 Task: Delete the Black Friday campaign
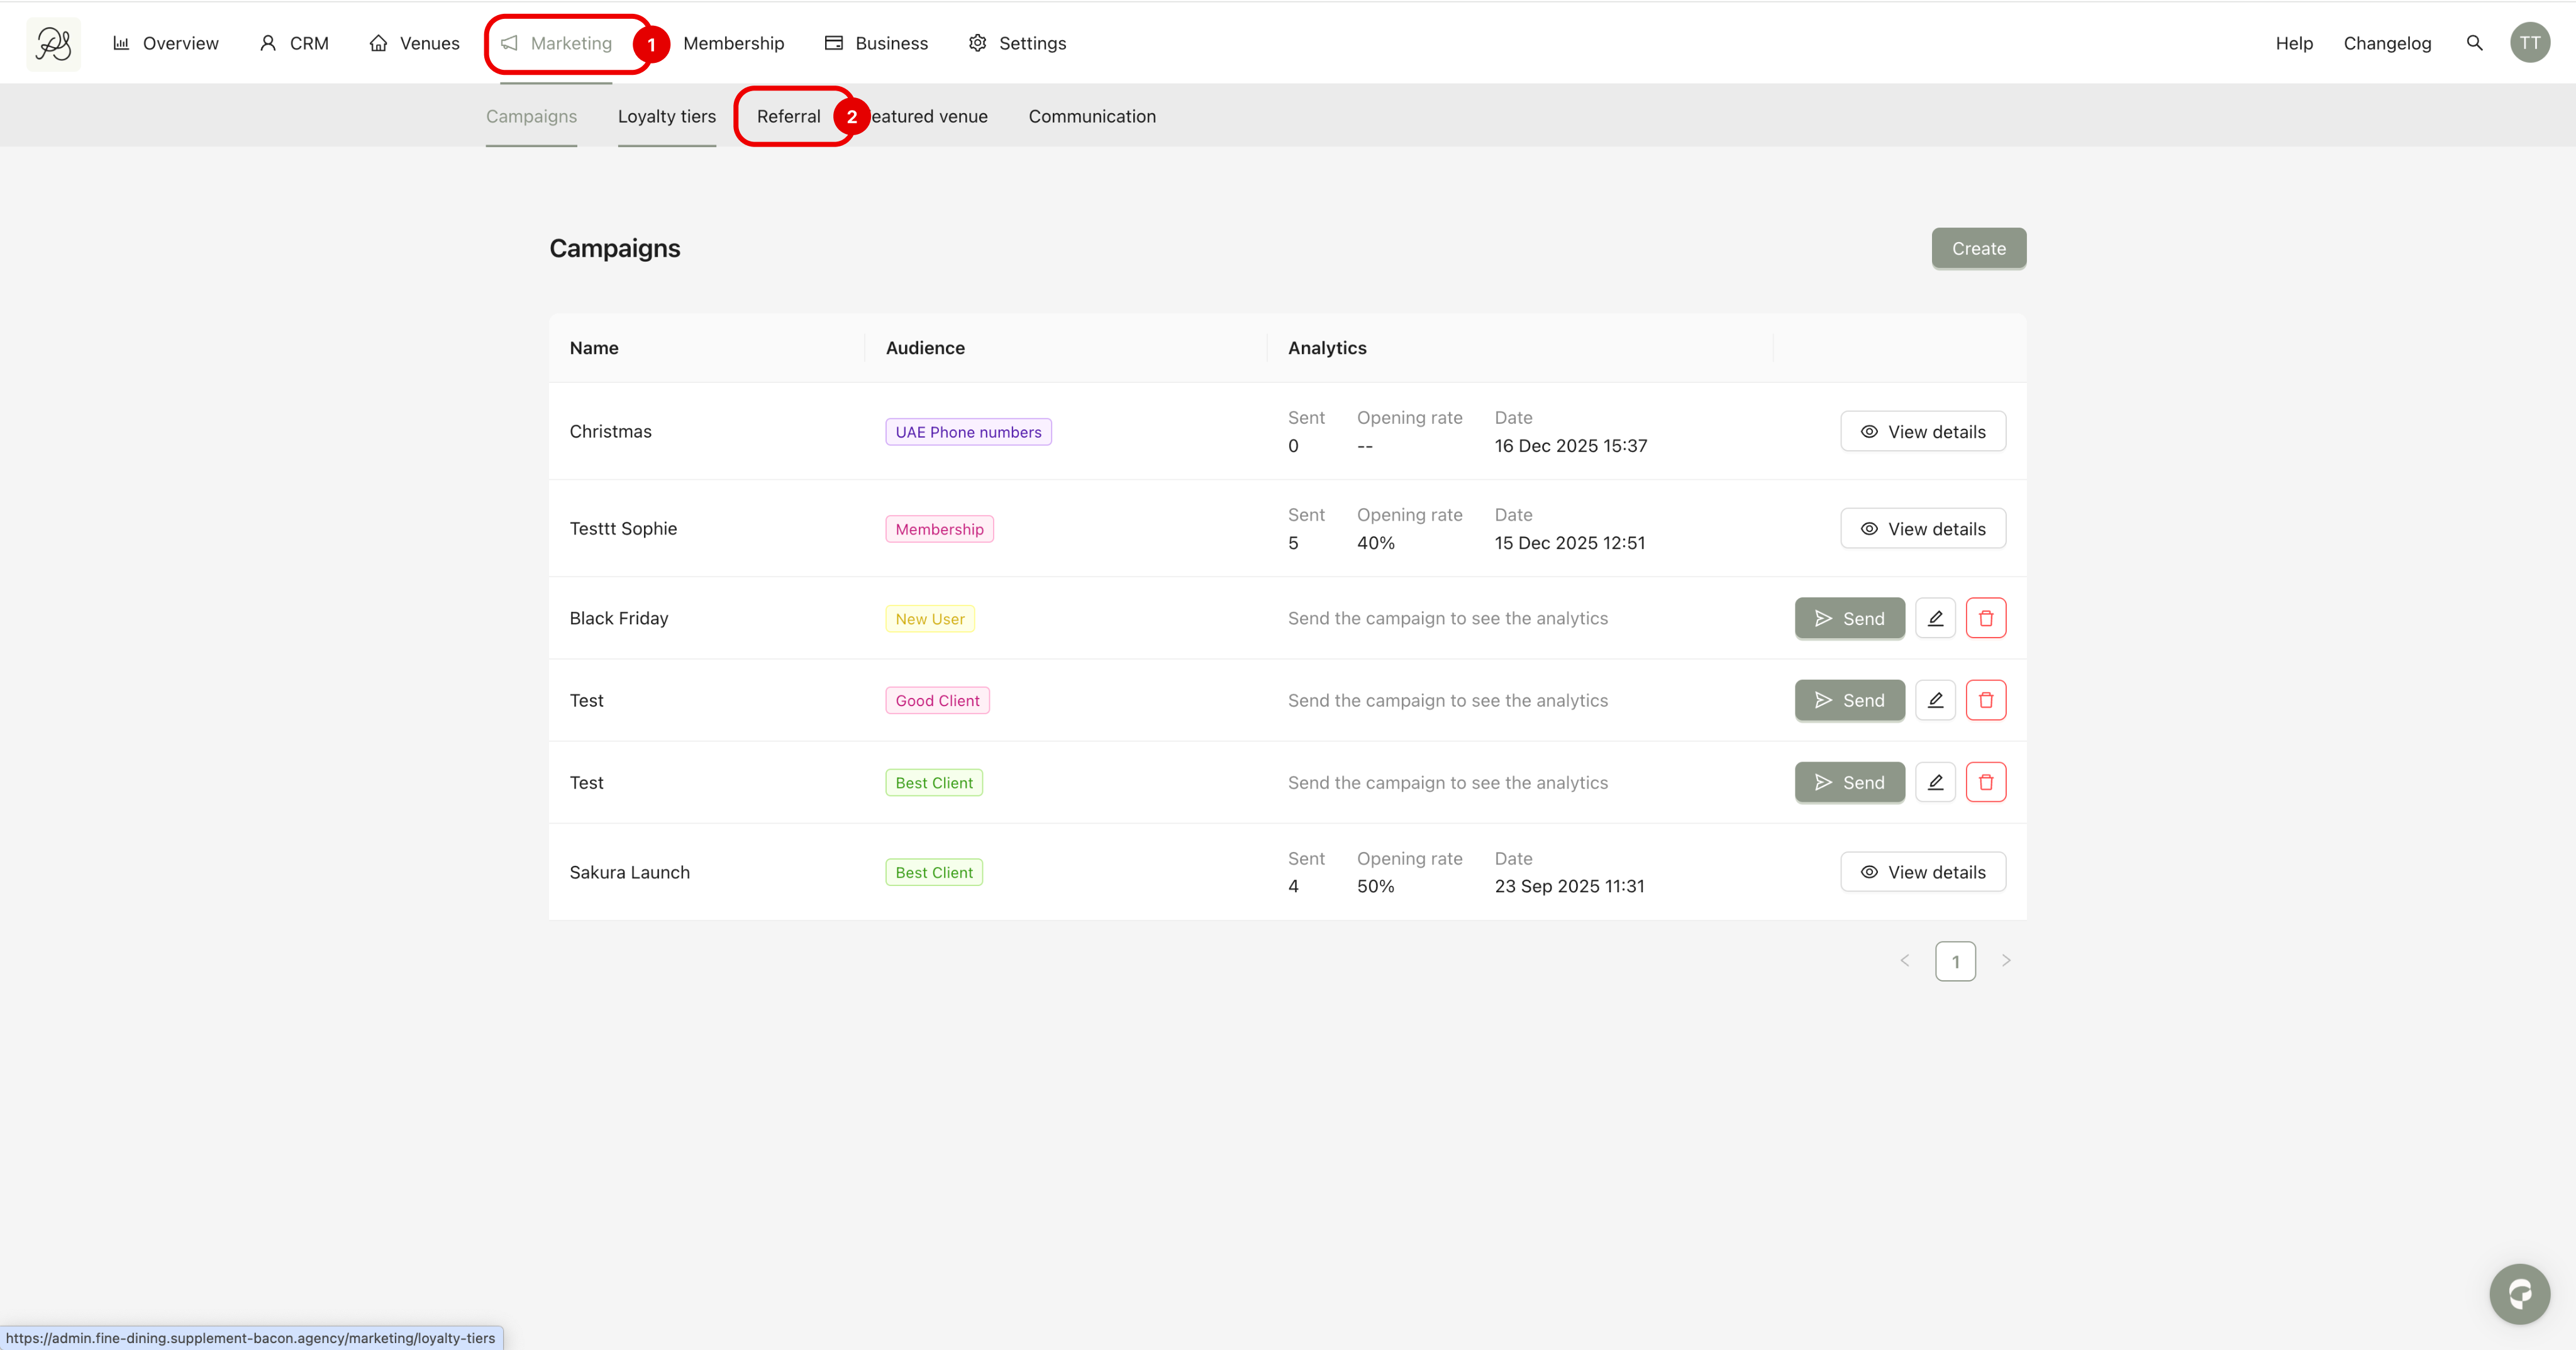click(x=1985, y=618)
